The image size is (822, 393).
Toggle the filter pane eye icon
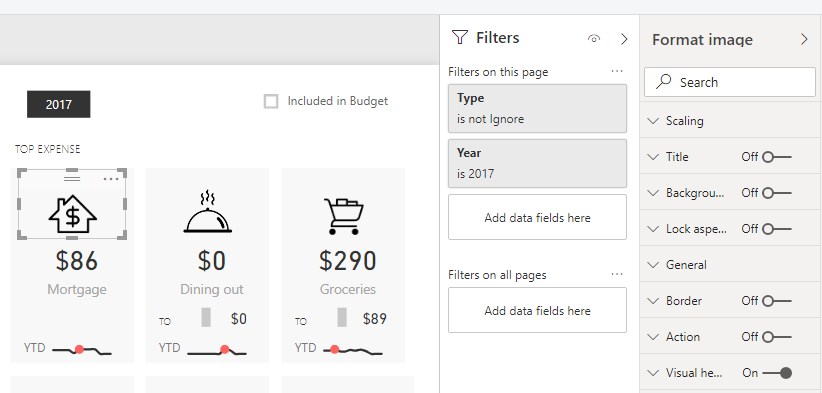[594, 39]
